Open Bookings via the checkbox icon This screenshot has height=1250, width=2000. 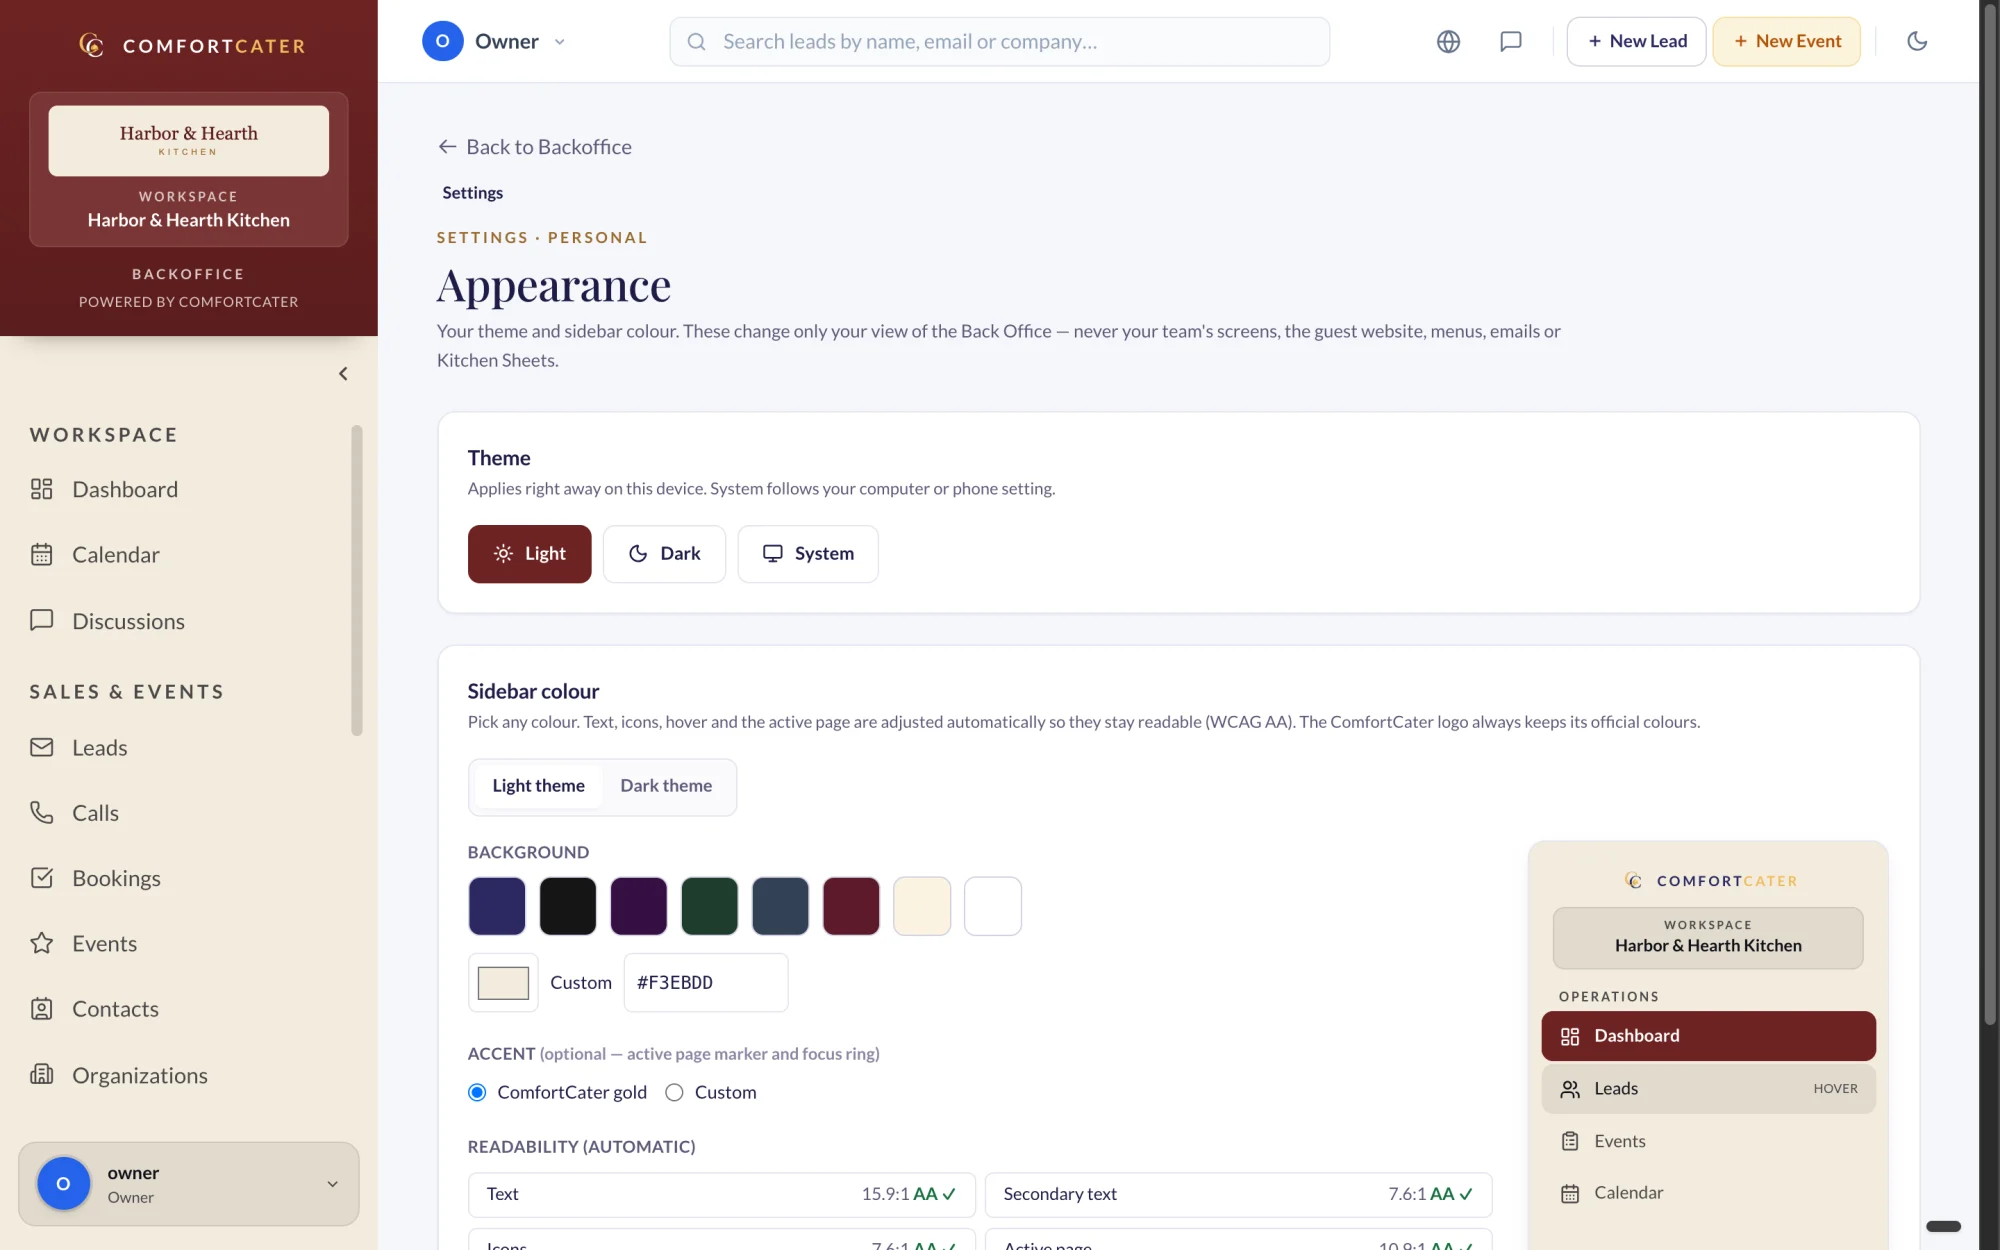pyautogui.click(x=41, y=878)
